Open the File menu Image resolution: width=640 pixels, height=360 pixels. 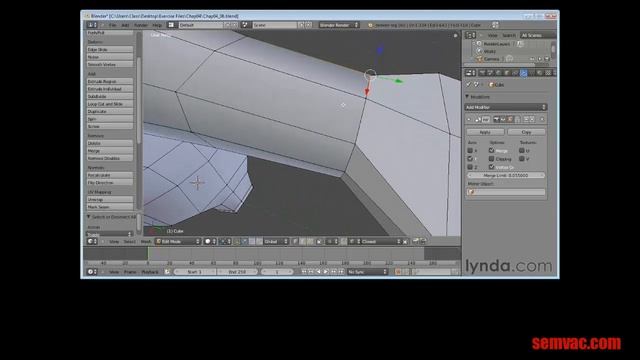pos(112,25)
